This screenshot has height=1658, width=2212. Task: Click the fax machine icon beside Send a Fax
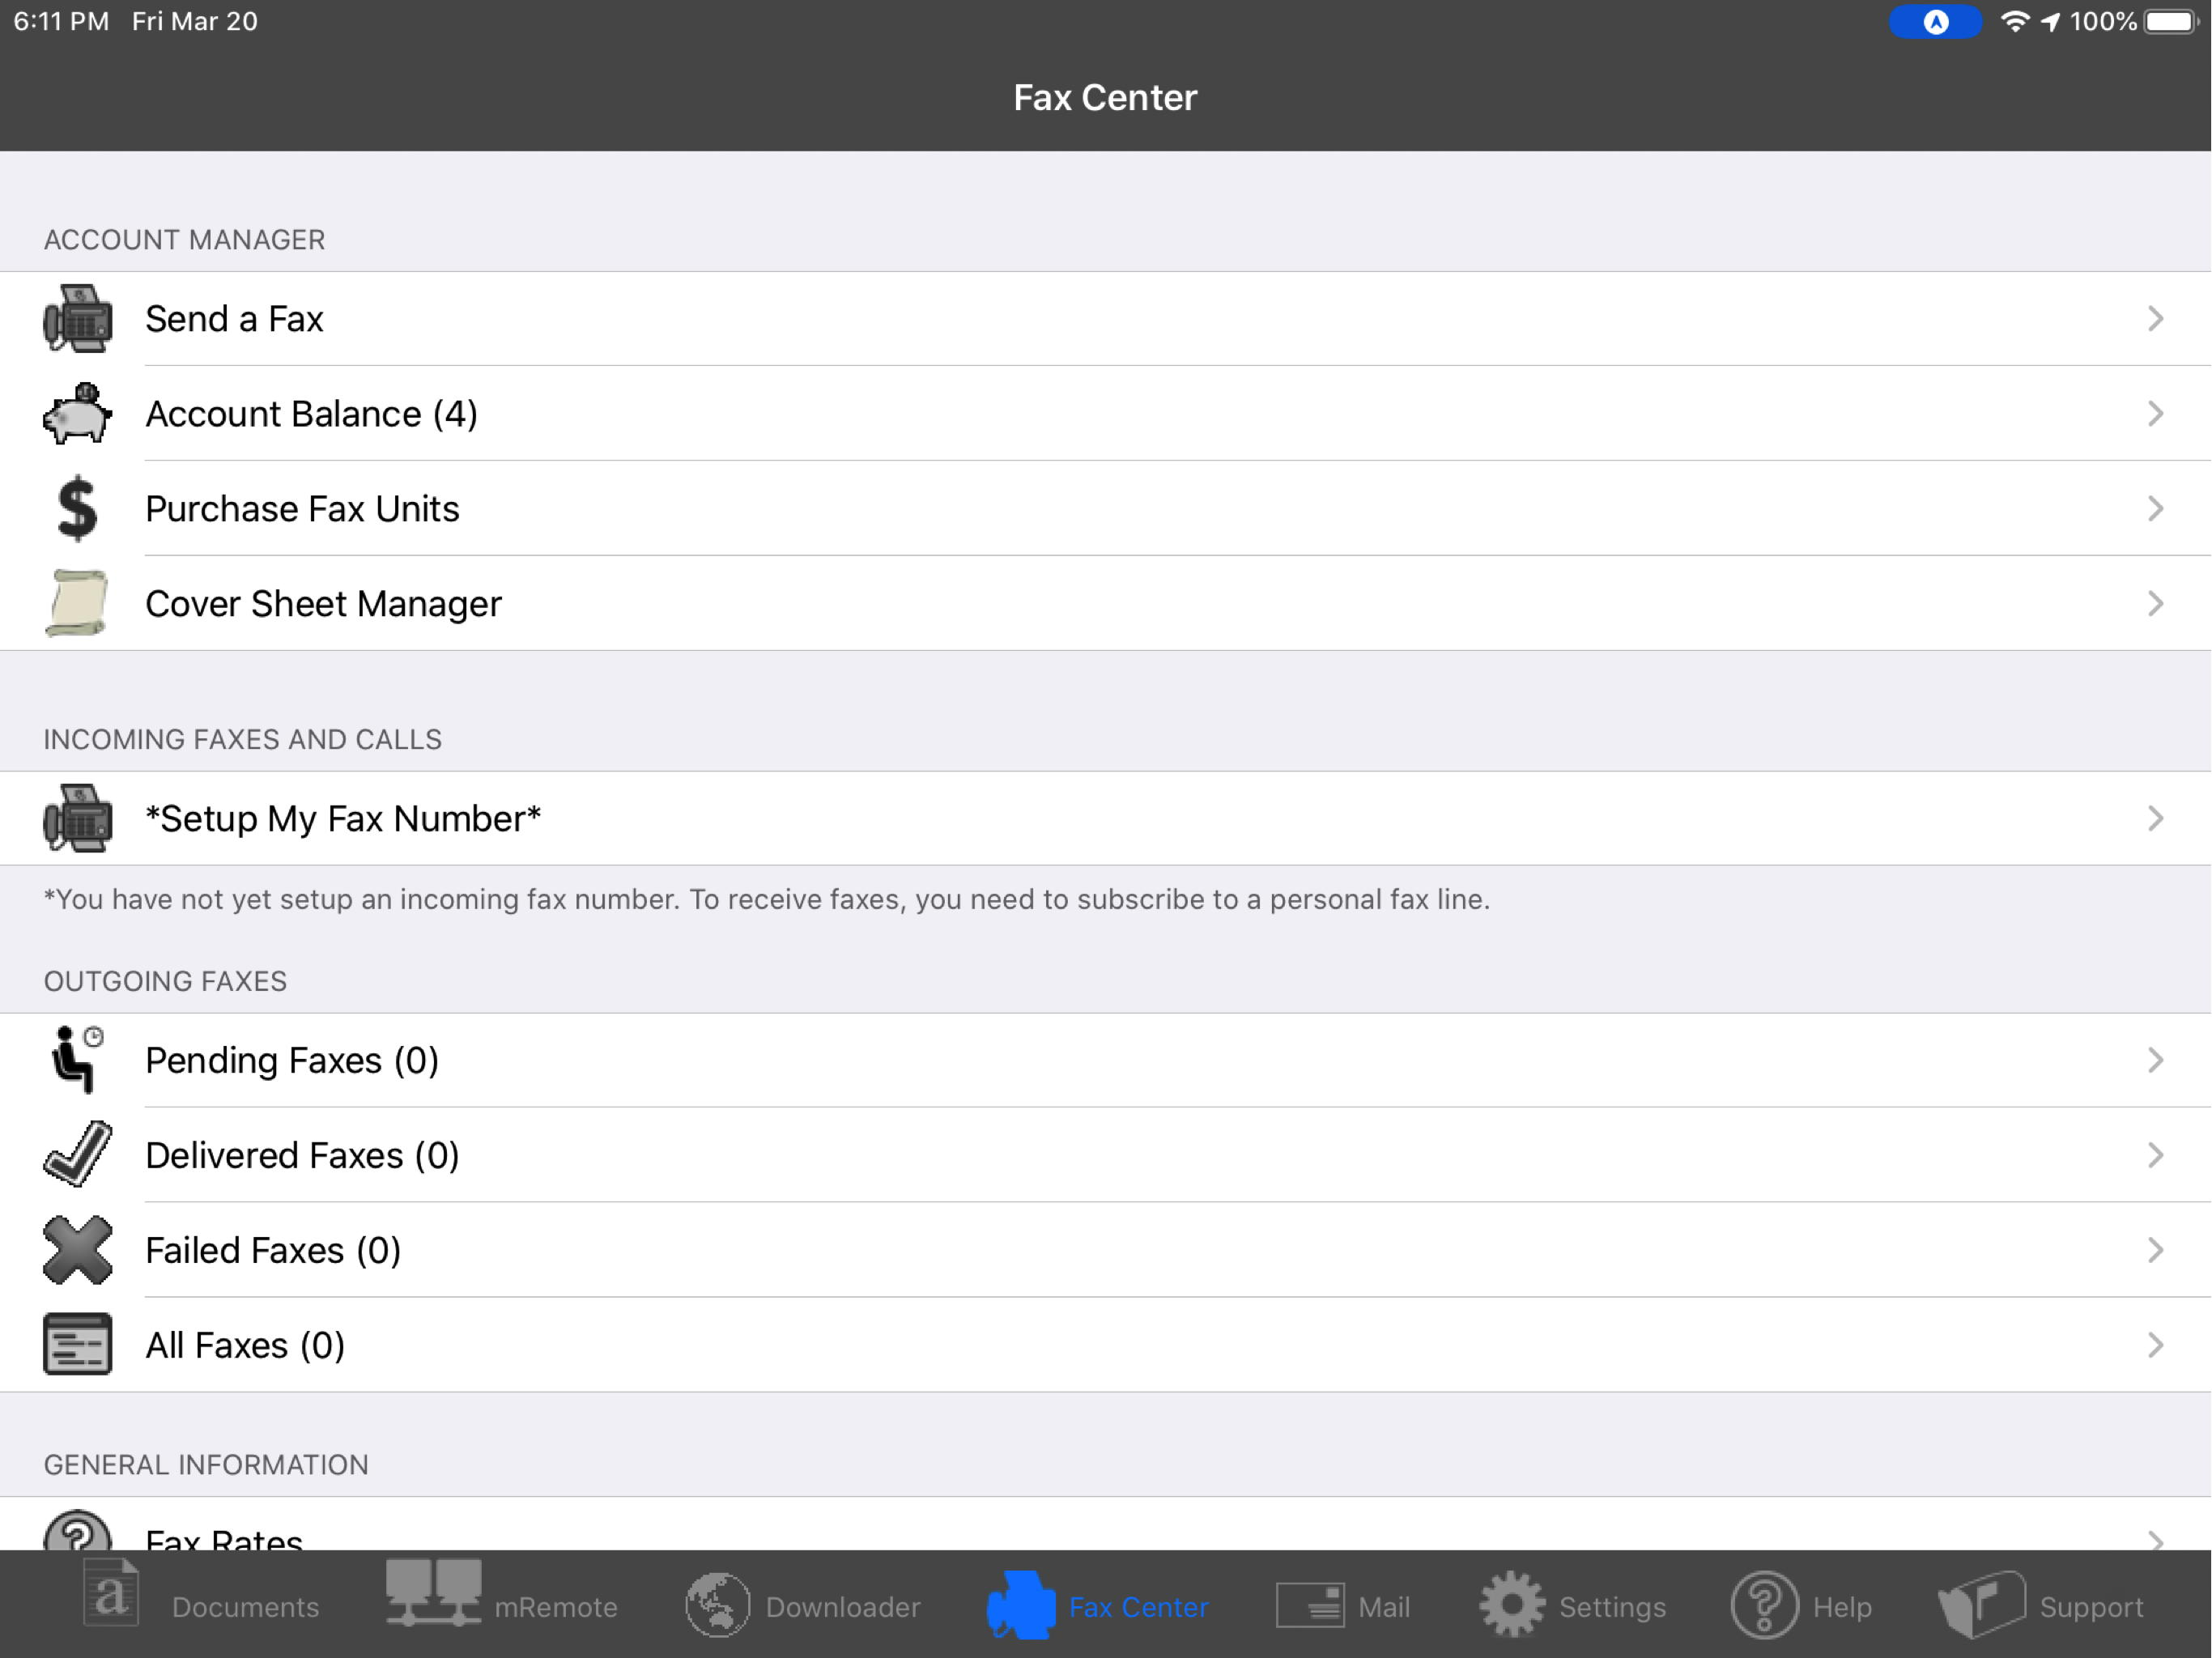(77, 319)
